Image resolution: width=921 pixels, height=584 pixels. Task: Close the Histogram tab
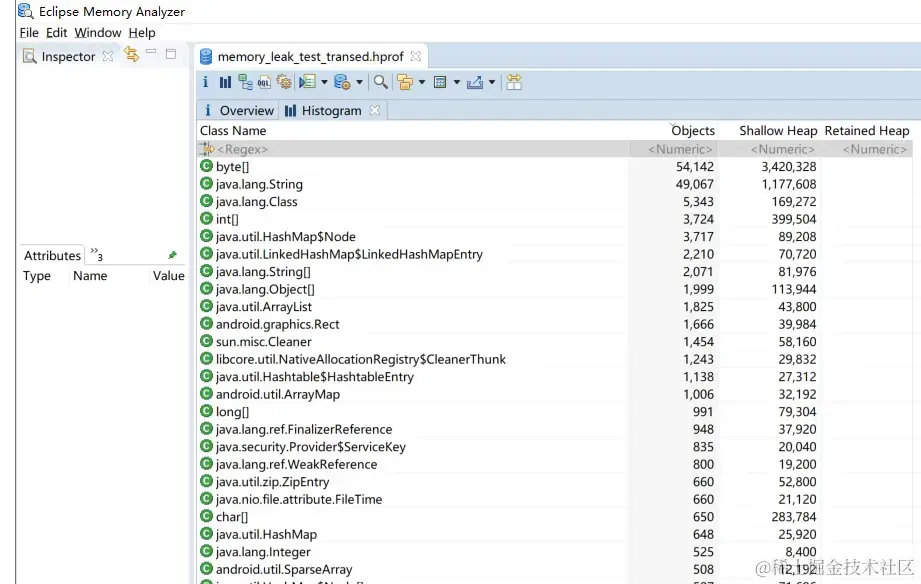pos(375,110)
